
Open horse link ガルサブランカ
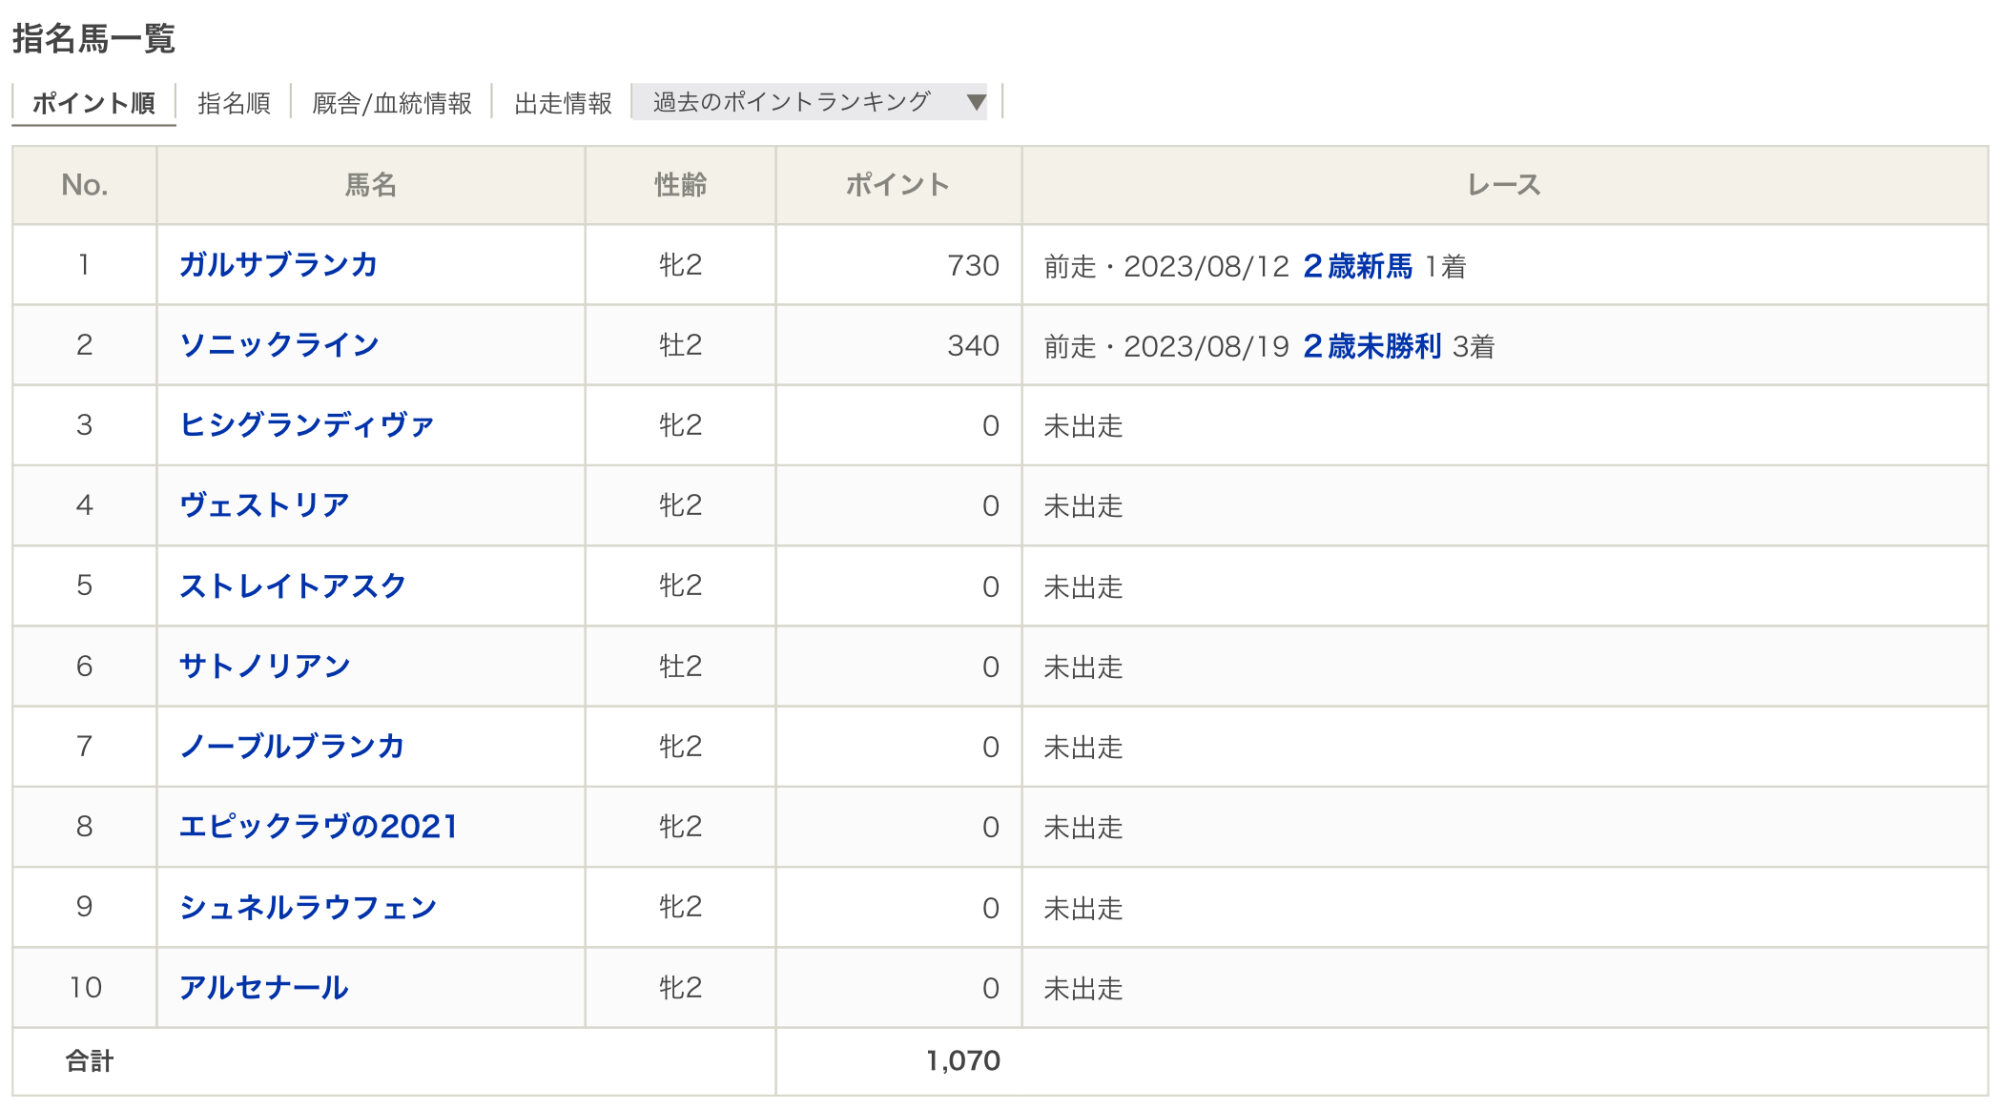tap(278, 265)
